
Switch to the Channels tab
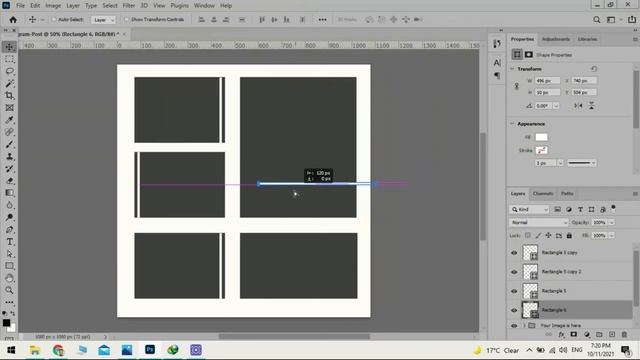point(543,193)
